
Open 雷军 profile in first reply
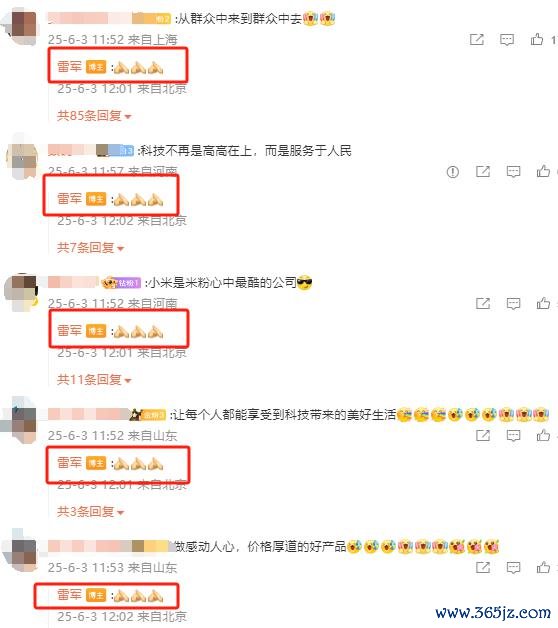[x=69, y=66]
